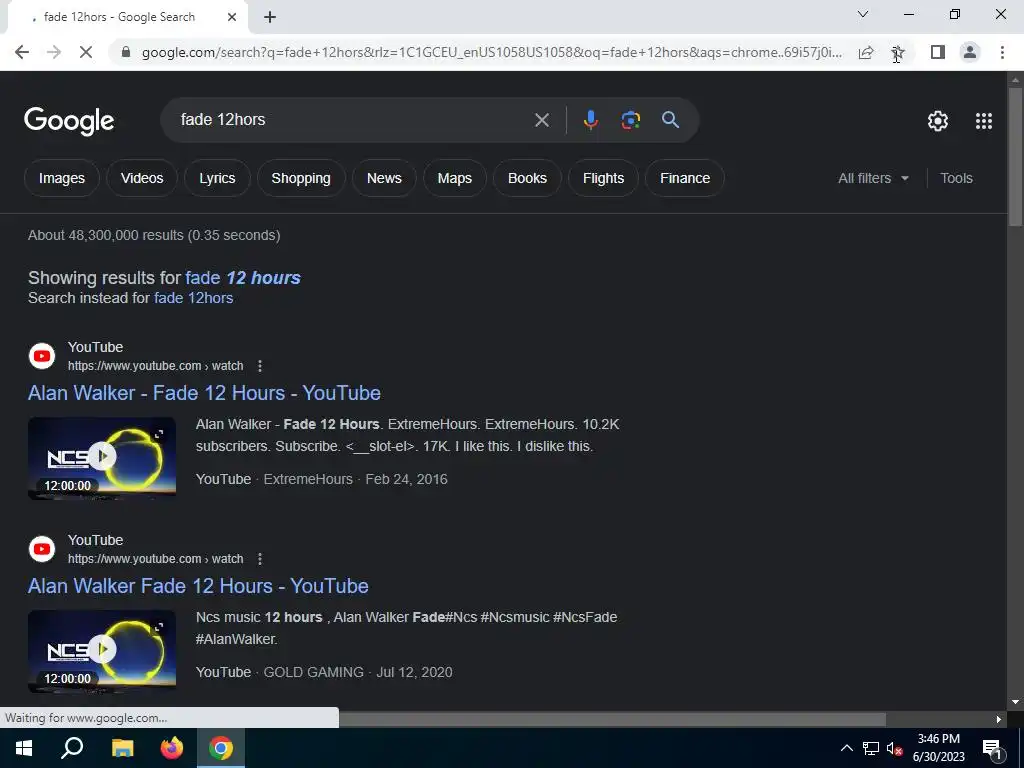Click the vertical page scrollbar
Screen dimensions: 1024x768
pos(1016,157)
